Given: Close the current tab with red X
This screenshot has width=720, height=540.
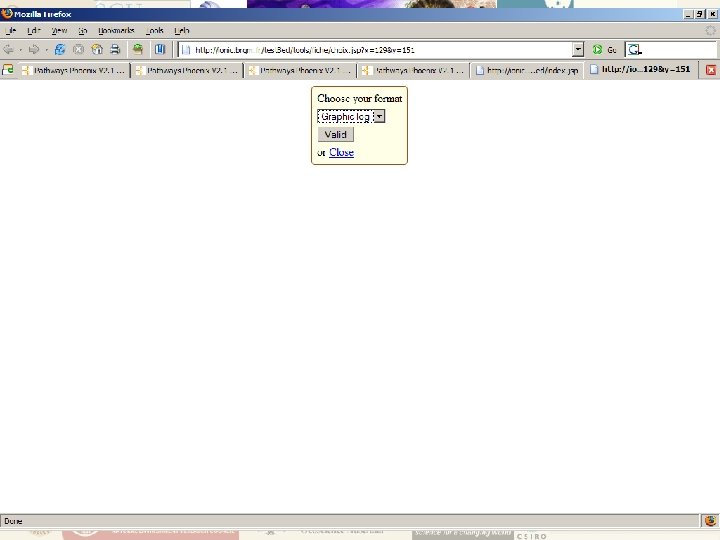Looking at the screenshot, I should (711, 70).
